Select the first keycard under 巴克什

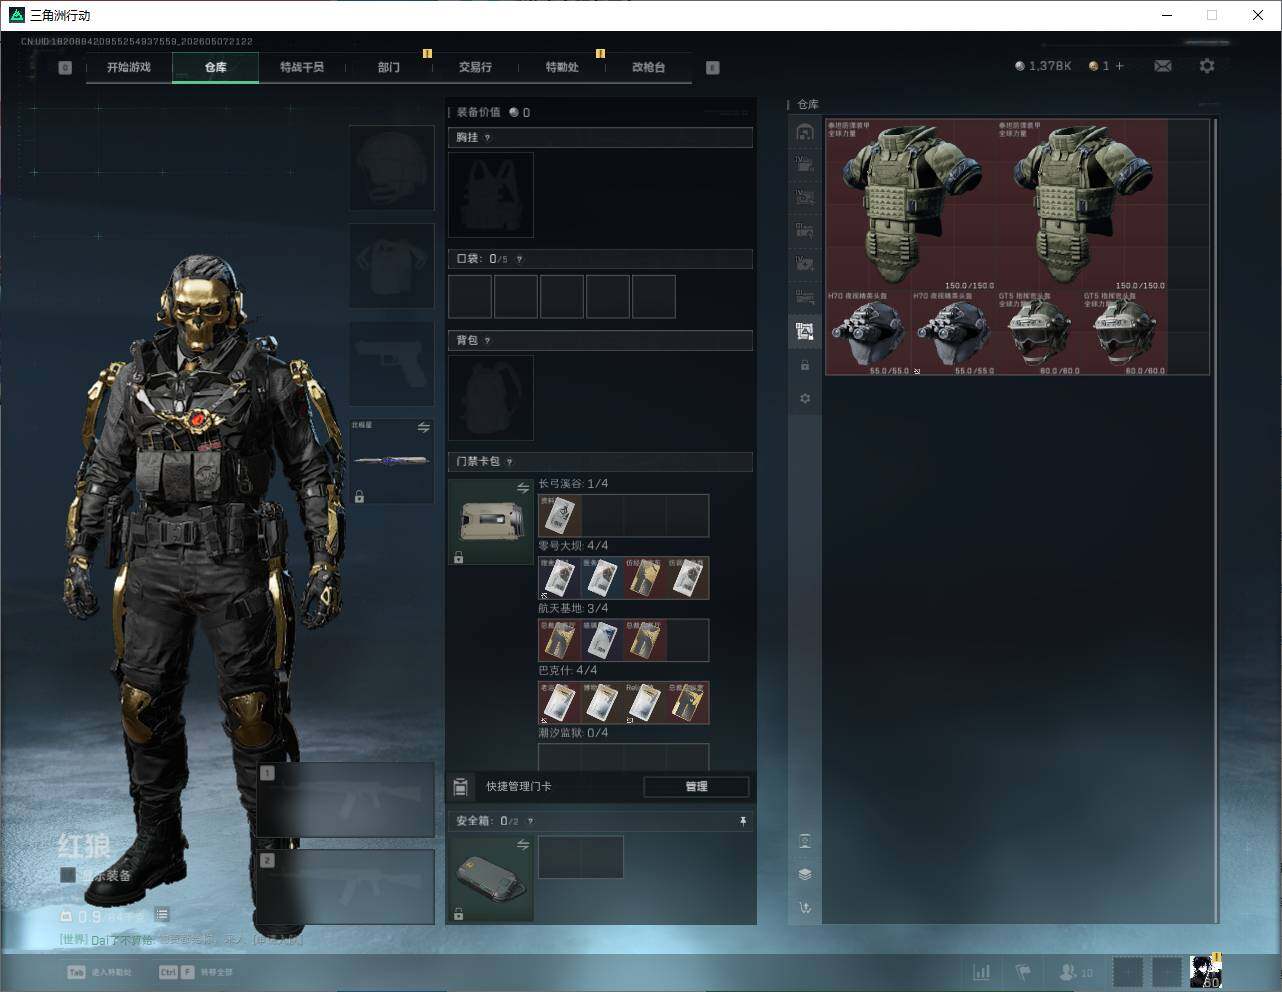coord(560,703)
